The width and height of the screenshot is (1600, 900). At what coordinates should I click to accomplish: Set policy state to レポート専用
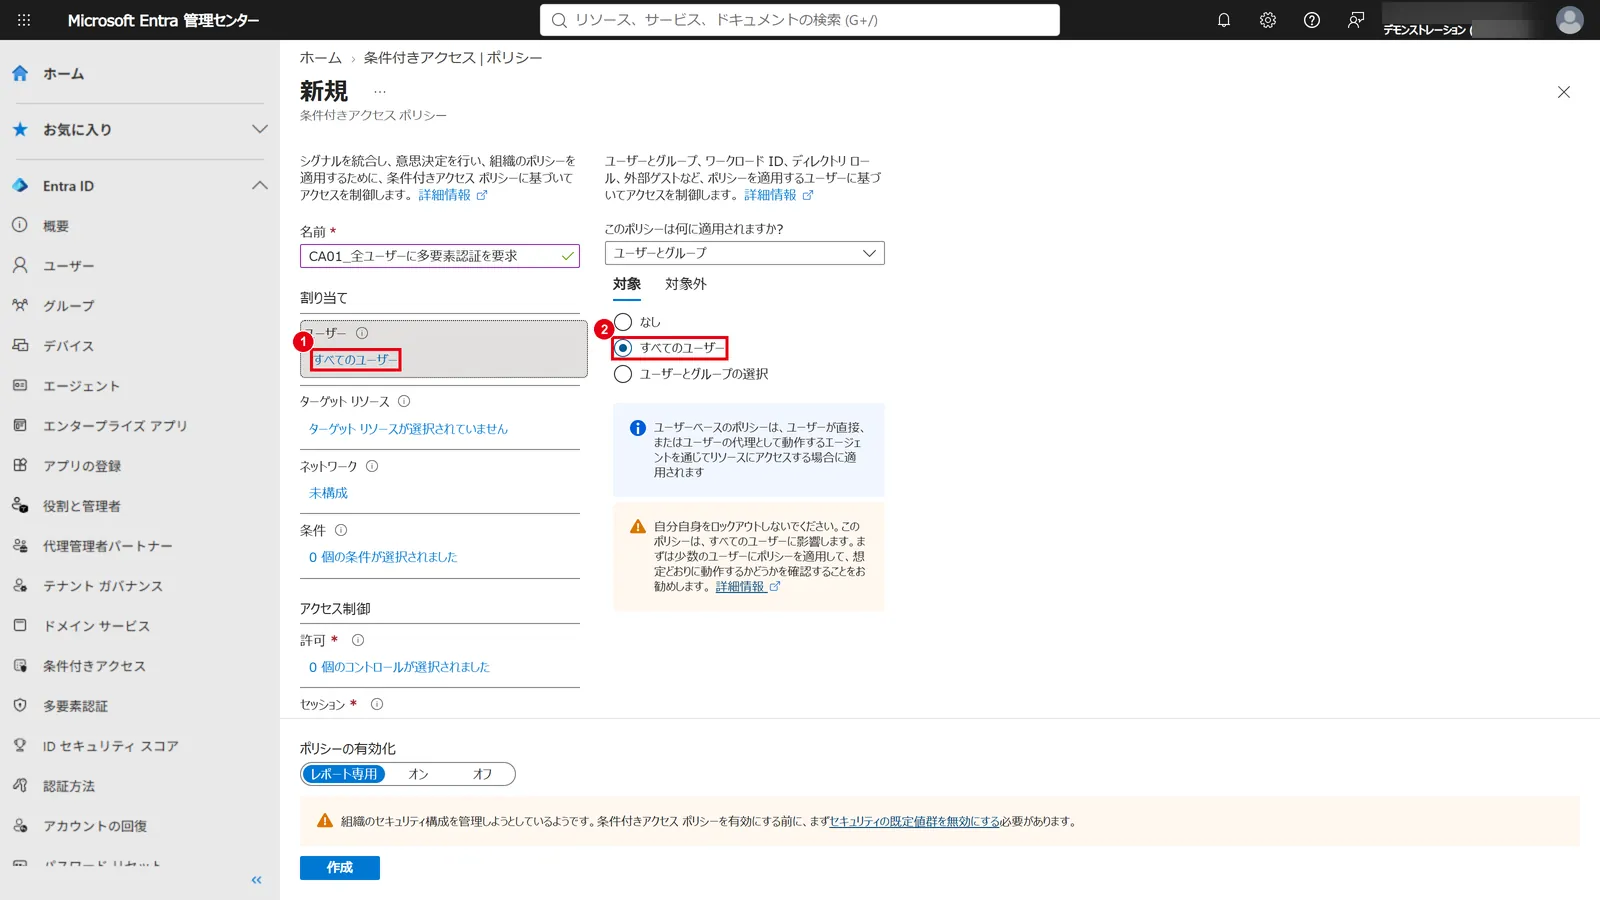[x=343, y=774]
